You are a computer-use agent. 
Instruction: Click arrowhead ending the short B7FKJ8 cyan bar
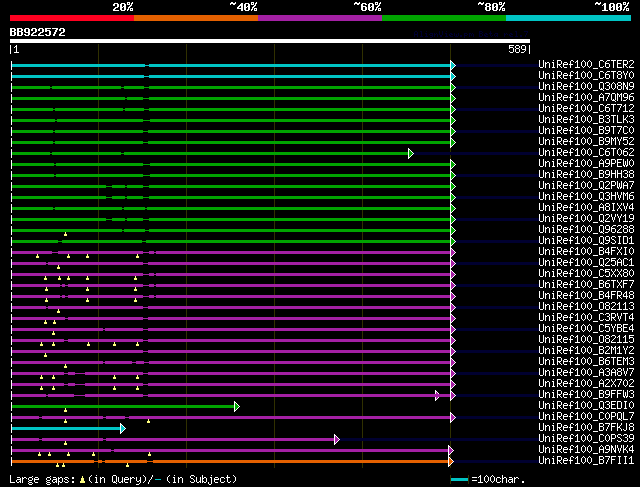(122, 428)
